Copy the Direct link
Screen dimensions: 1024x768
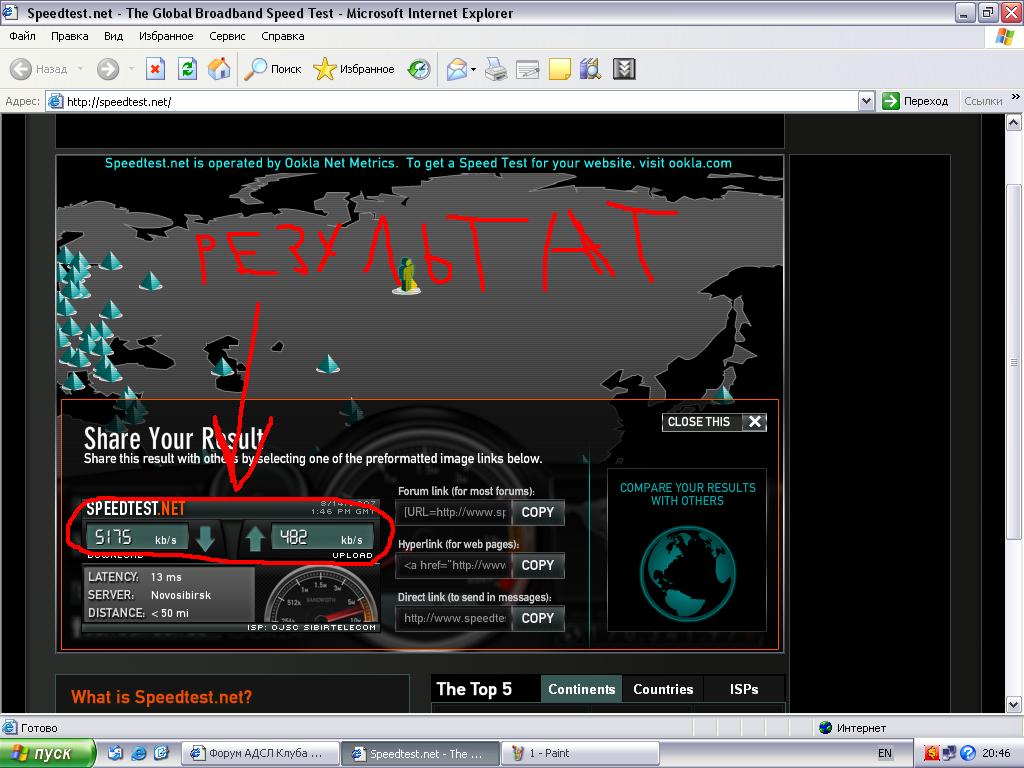click(x=537, y=618)
